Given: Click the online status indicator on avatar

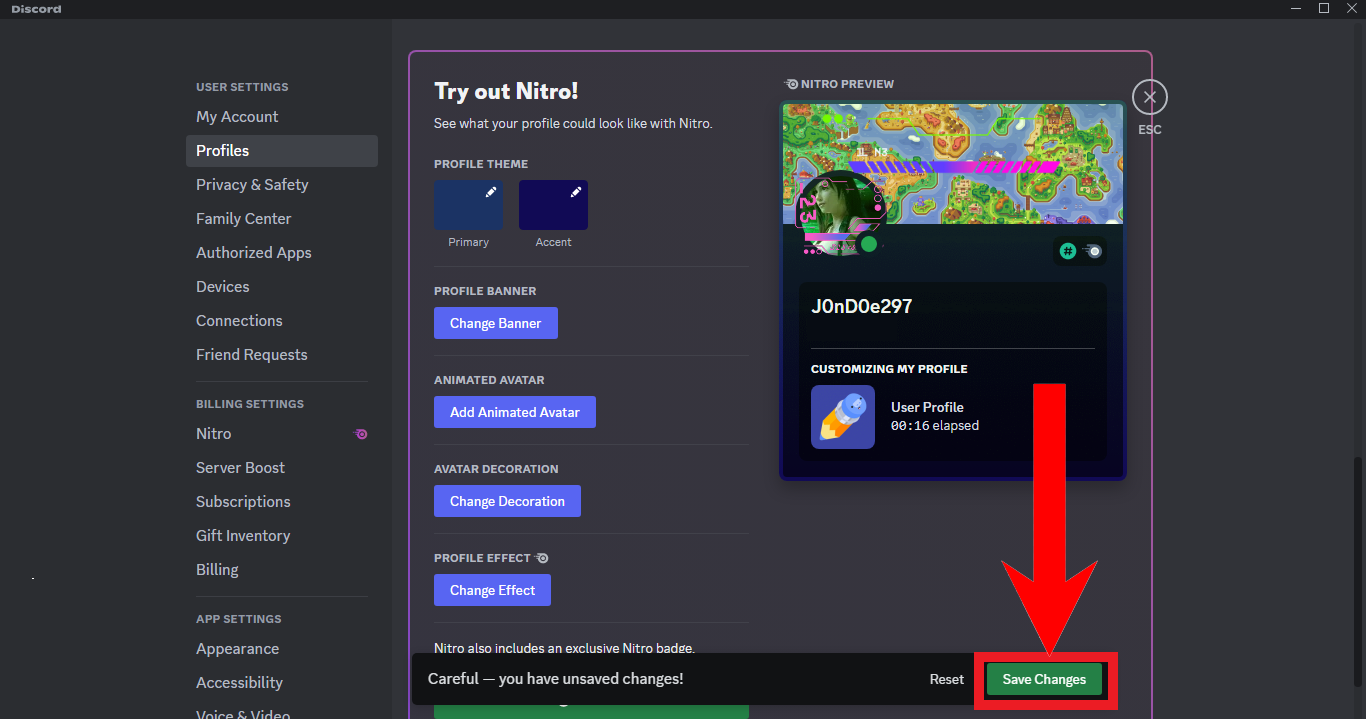Looking at the screenshot, I should [x=869, y=244].
